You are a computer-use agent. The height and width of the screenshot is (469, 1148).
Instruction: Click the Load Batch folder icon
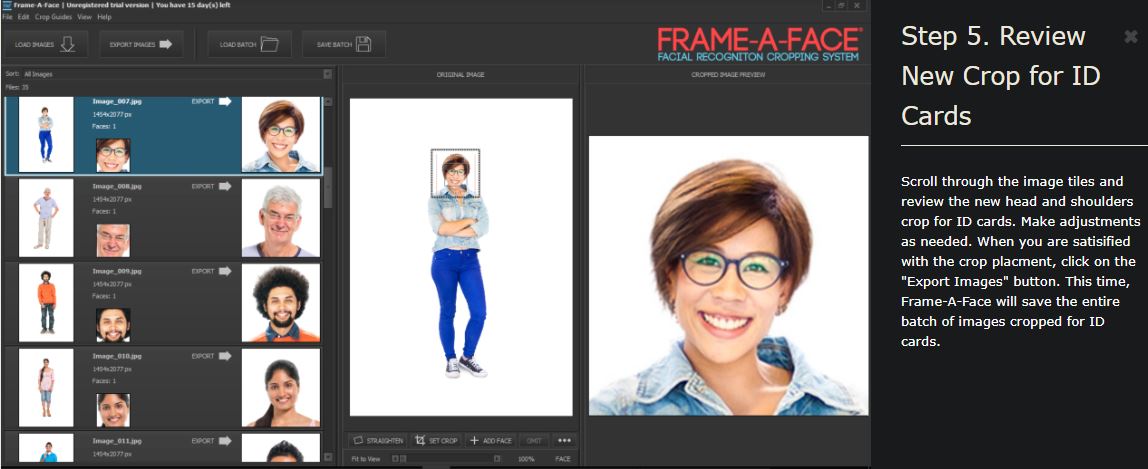click(x=269, y=45)
